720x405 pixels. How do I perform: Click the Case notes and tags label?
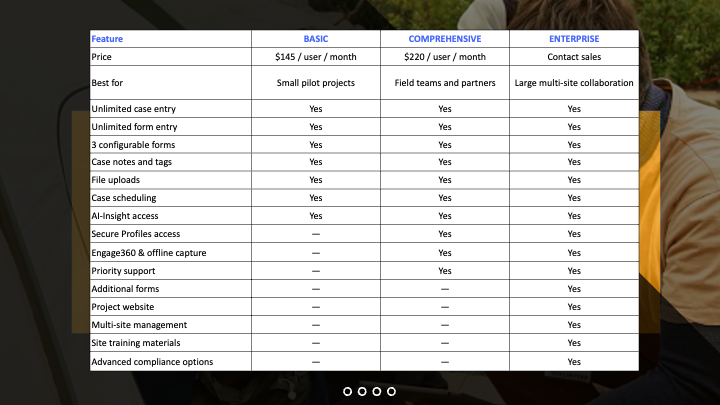[x=131, y=162]
